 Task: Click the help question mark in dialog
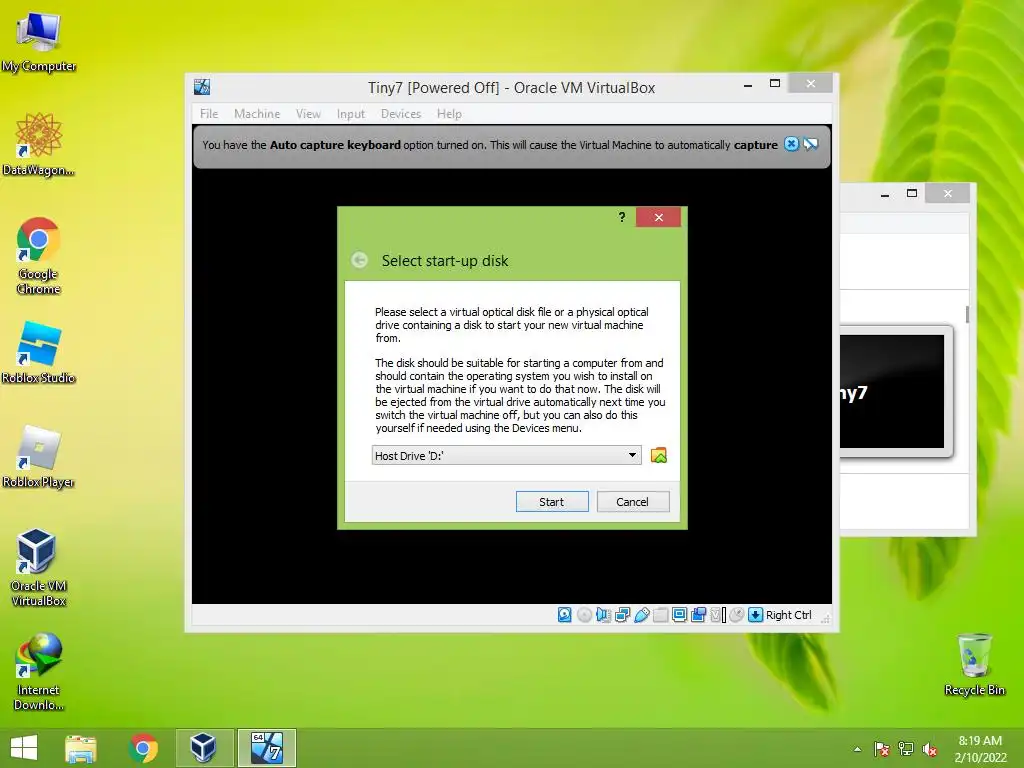(x=622, y=217)
